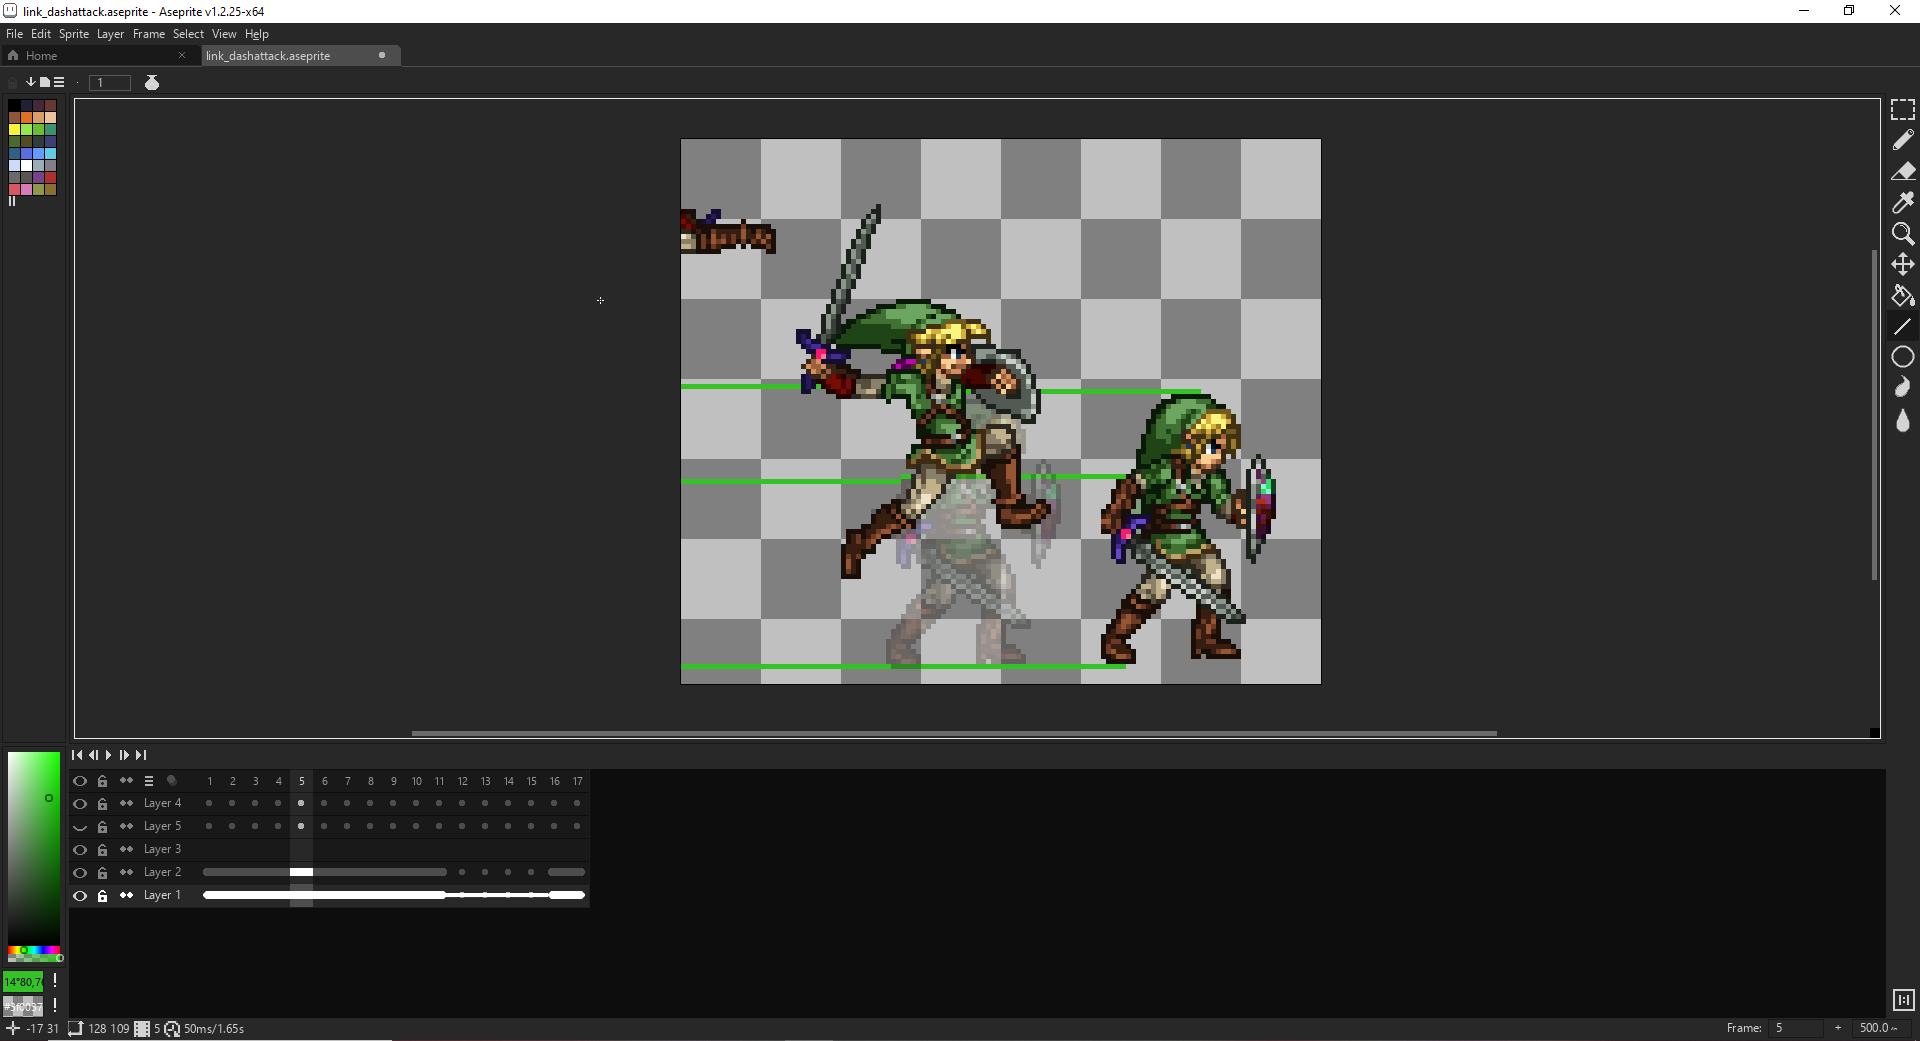Click frame 10 header in timeline
The height and width of the screenshot is (1041, 1920).
(416, 781)
